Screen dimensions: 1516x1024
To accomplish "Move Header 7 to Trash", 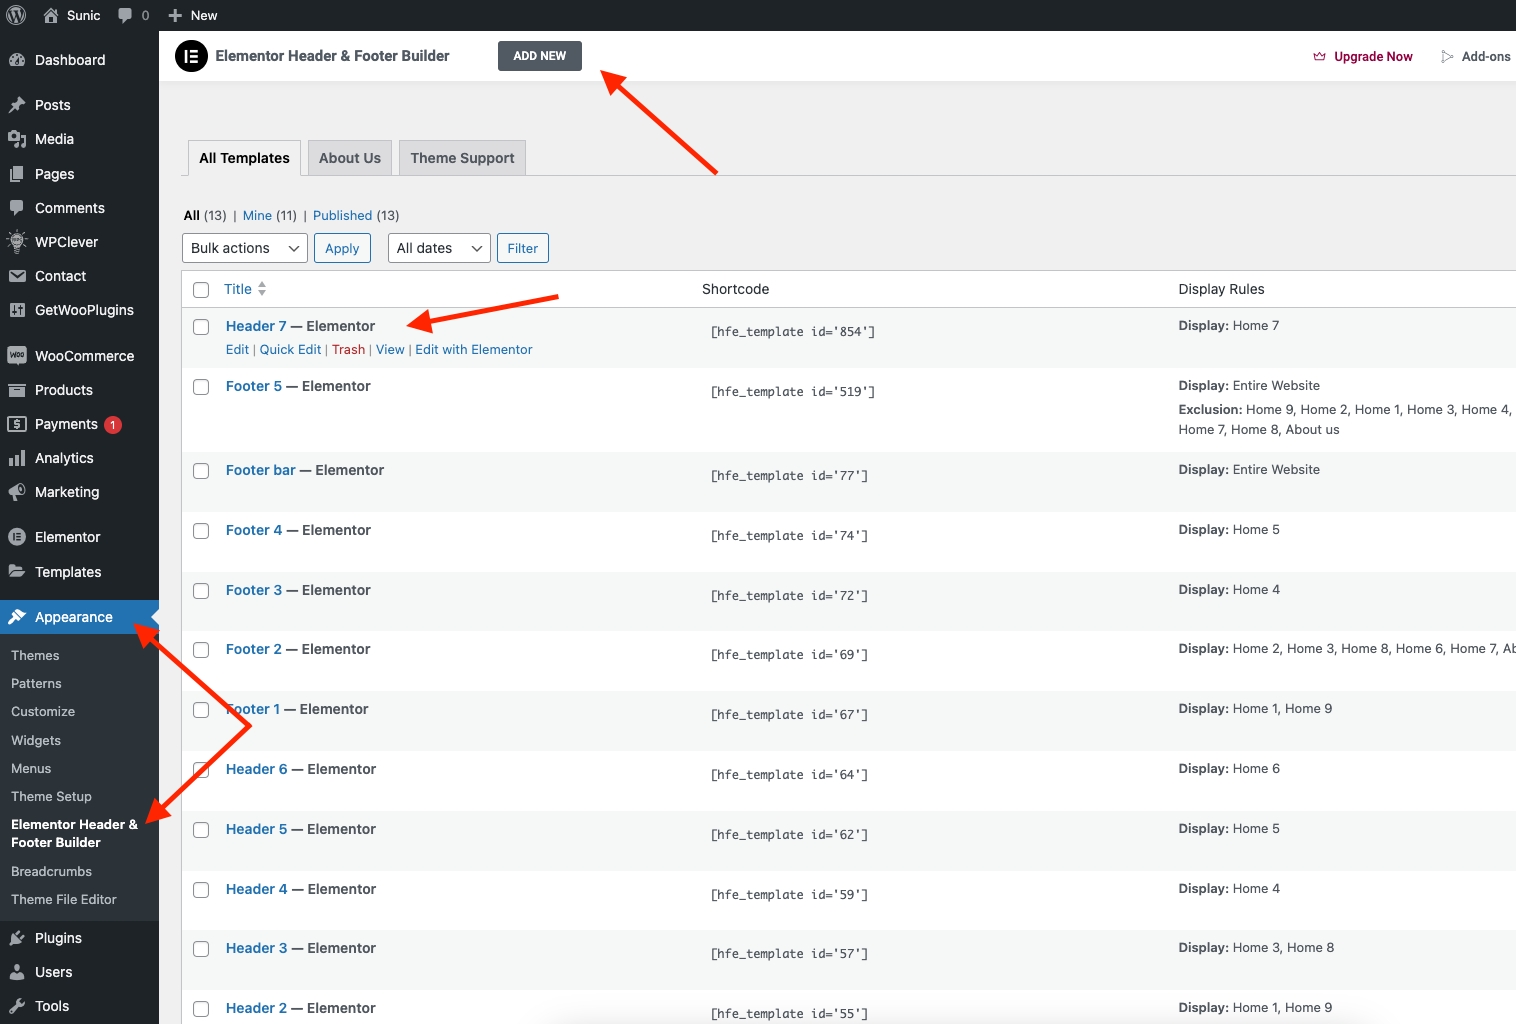I will [x=348, y=350].
